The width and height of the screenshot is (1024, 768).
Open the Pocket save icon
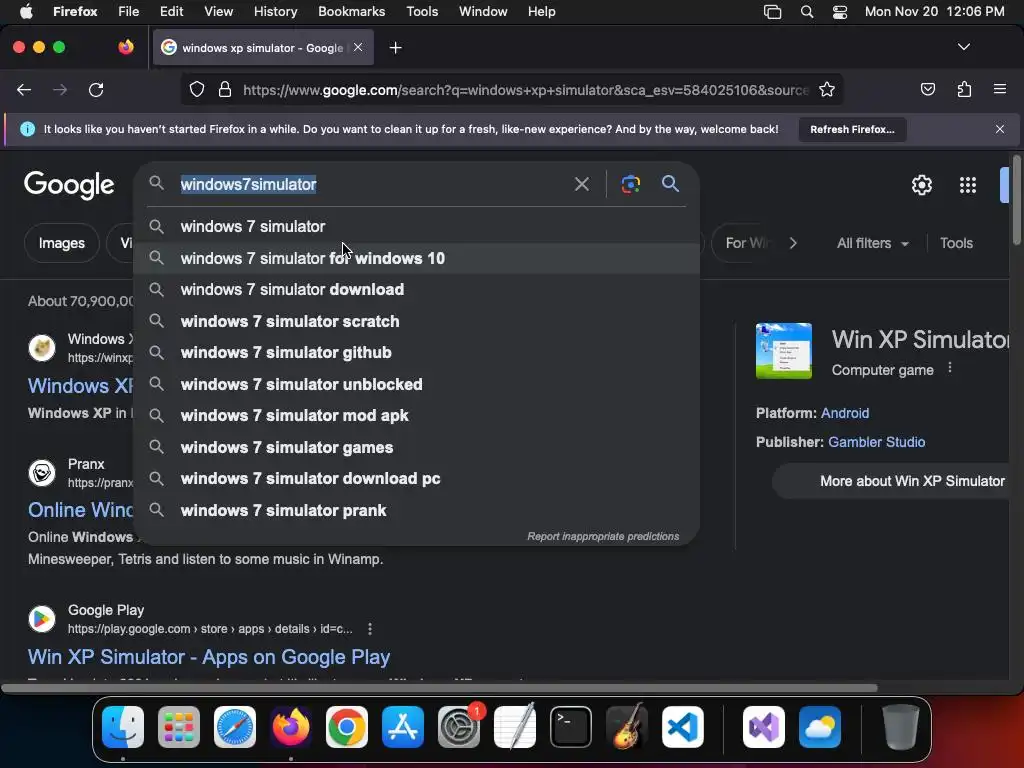click(x=927, y=89)
